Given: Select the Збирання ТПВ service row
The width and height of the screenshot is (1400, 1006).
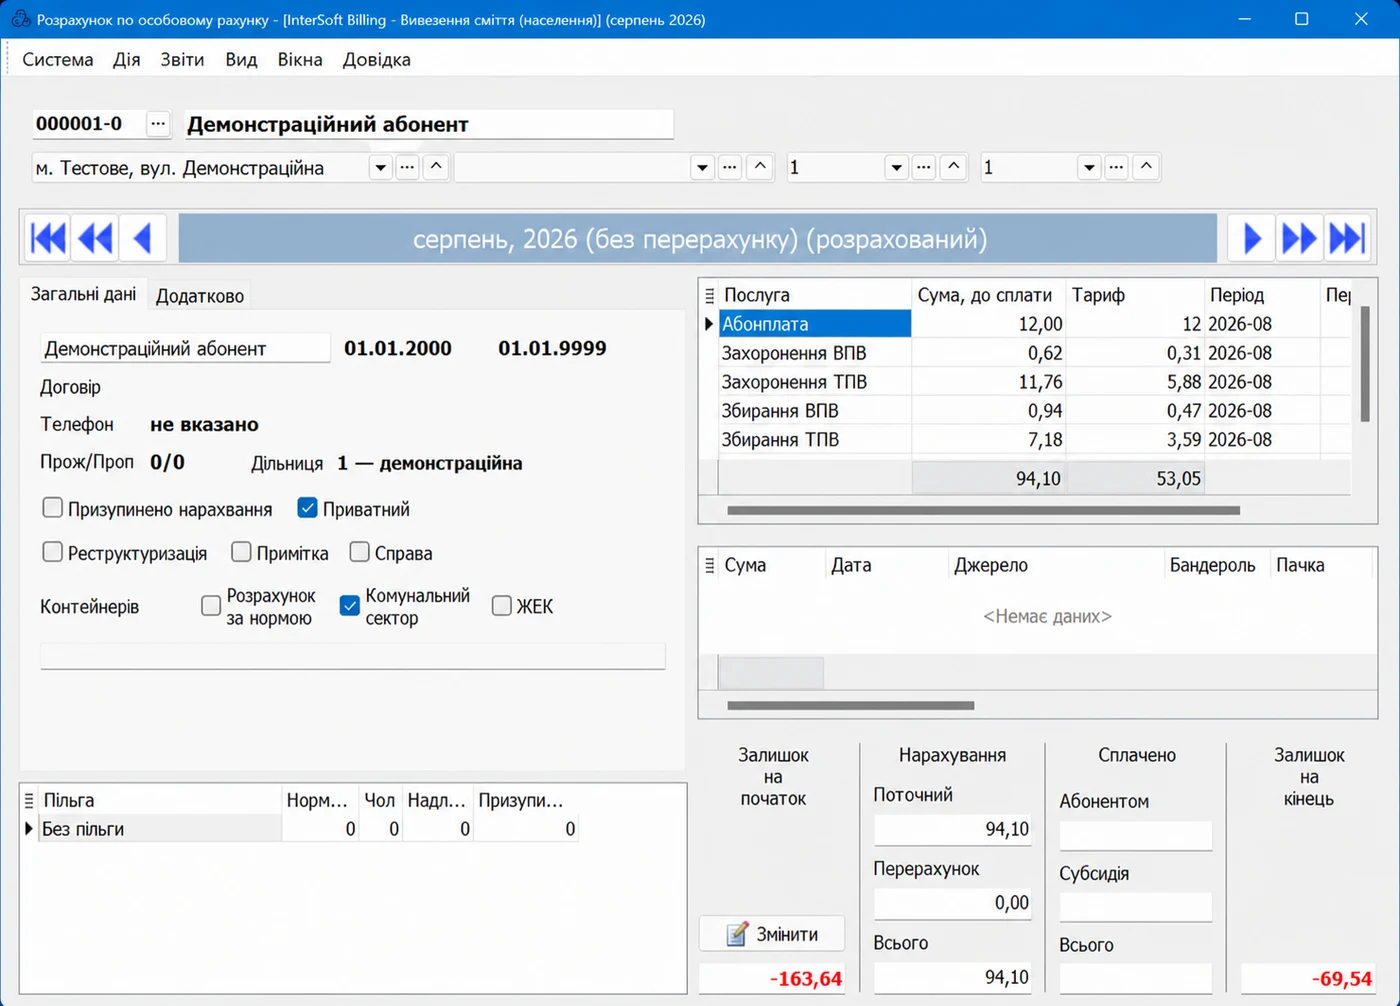Looking at the screenshot, I should tap(1035, 440).
